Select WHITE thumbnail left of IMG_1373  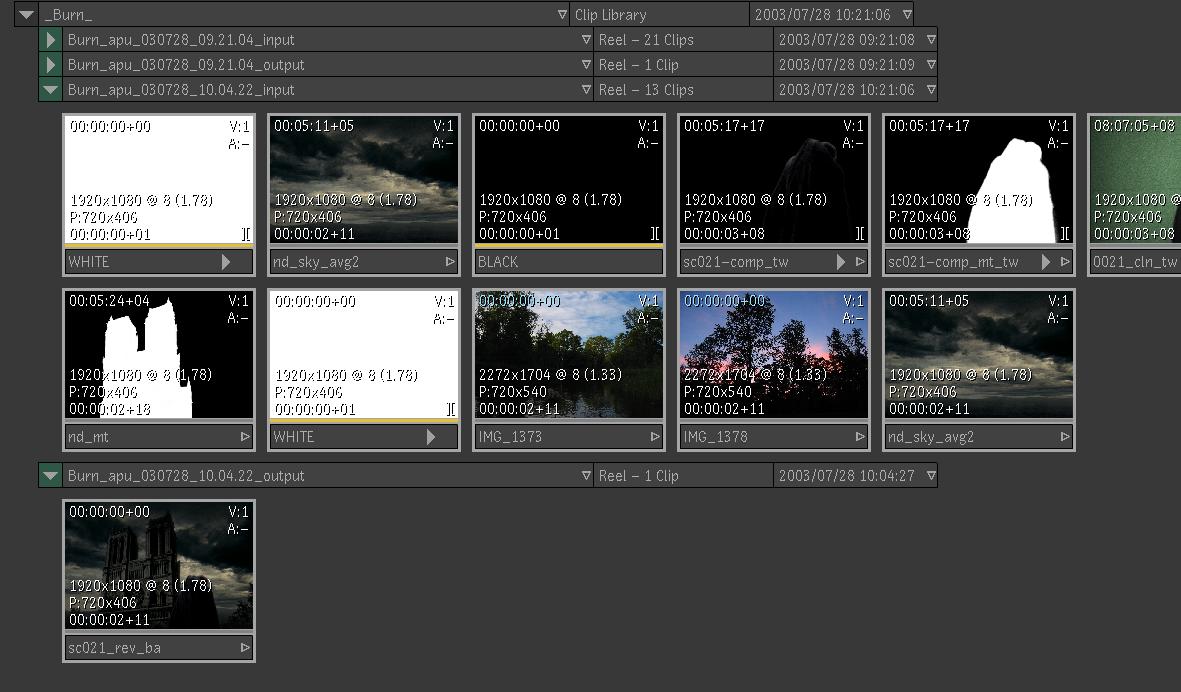[x=364, y=354]
